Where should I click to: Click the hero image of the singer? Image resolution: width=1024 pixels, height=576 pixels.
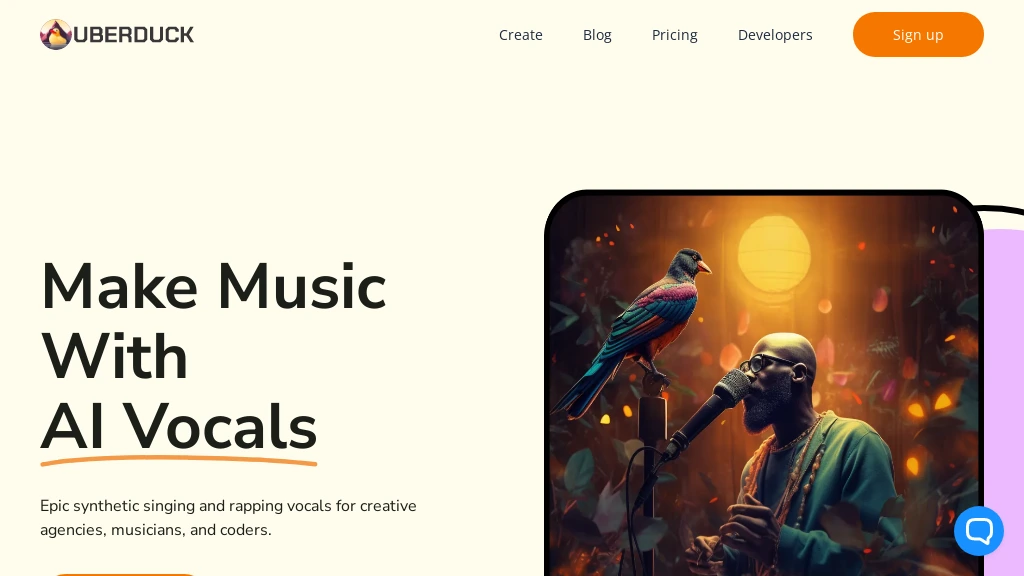764,383
